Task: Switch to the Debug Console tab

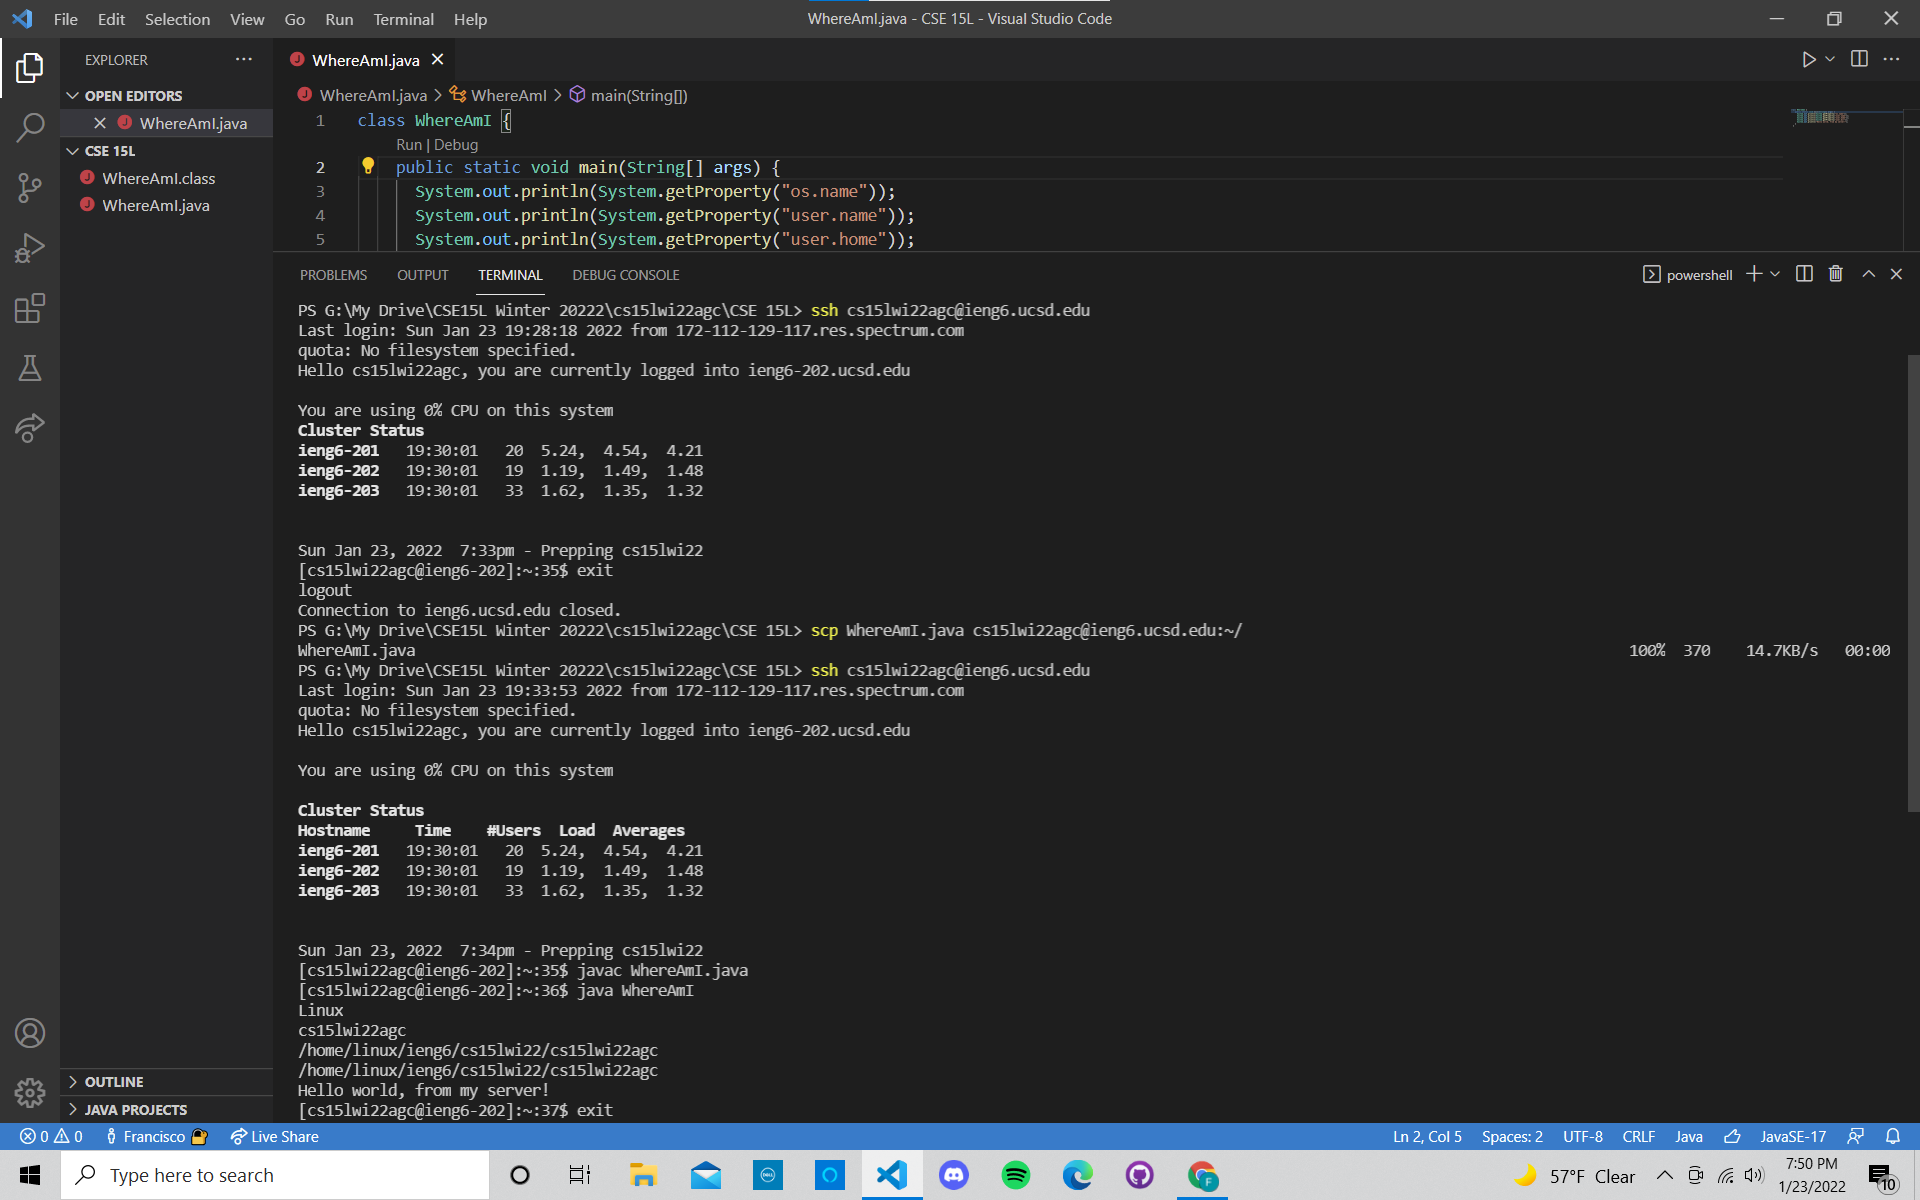Action: pos(625,275)
